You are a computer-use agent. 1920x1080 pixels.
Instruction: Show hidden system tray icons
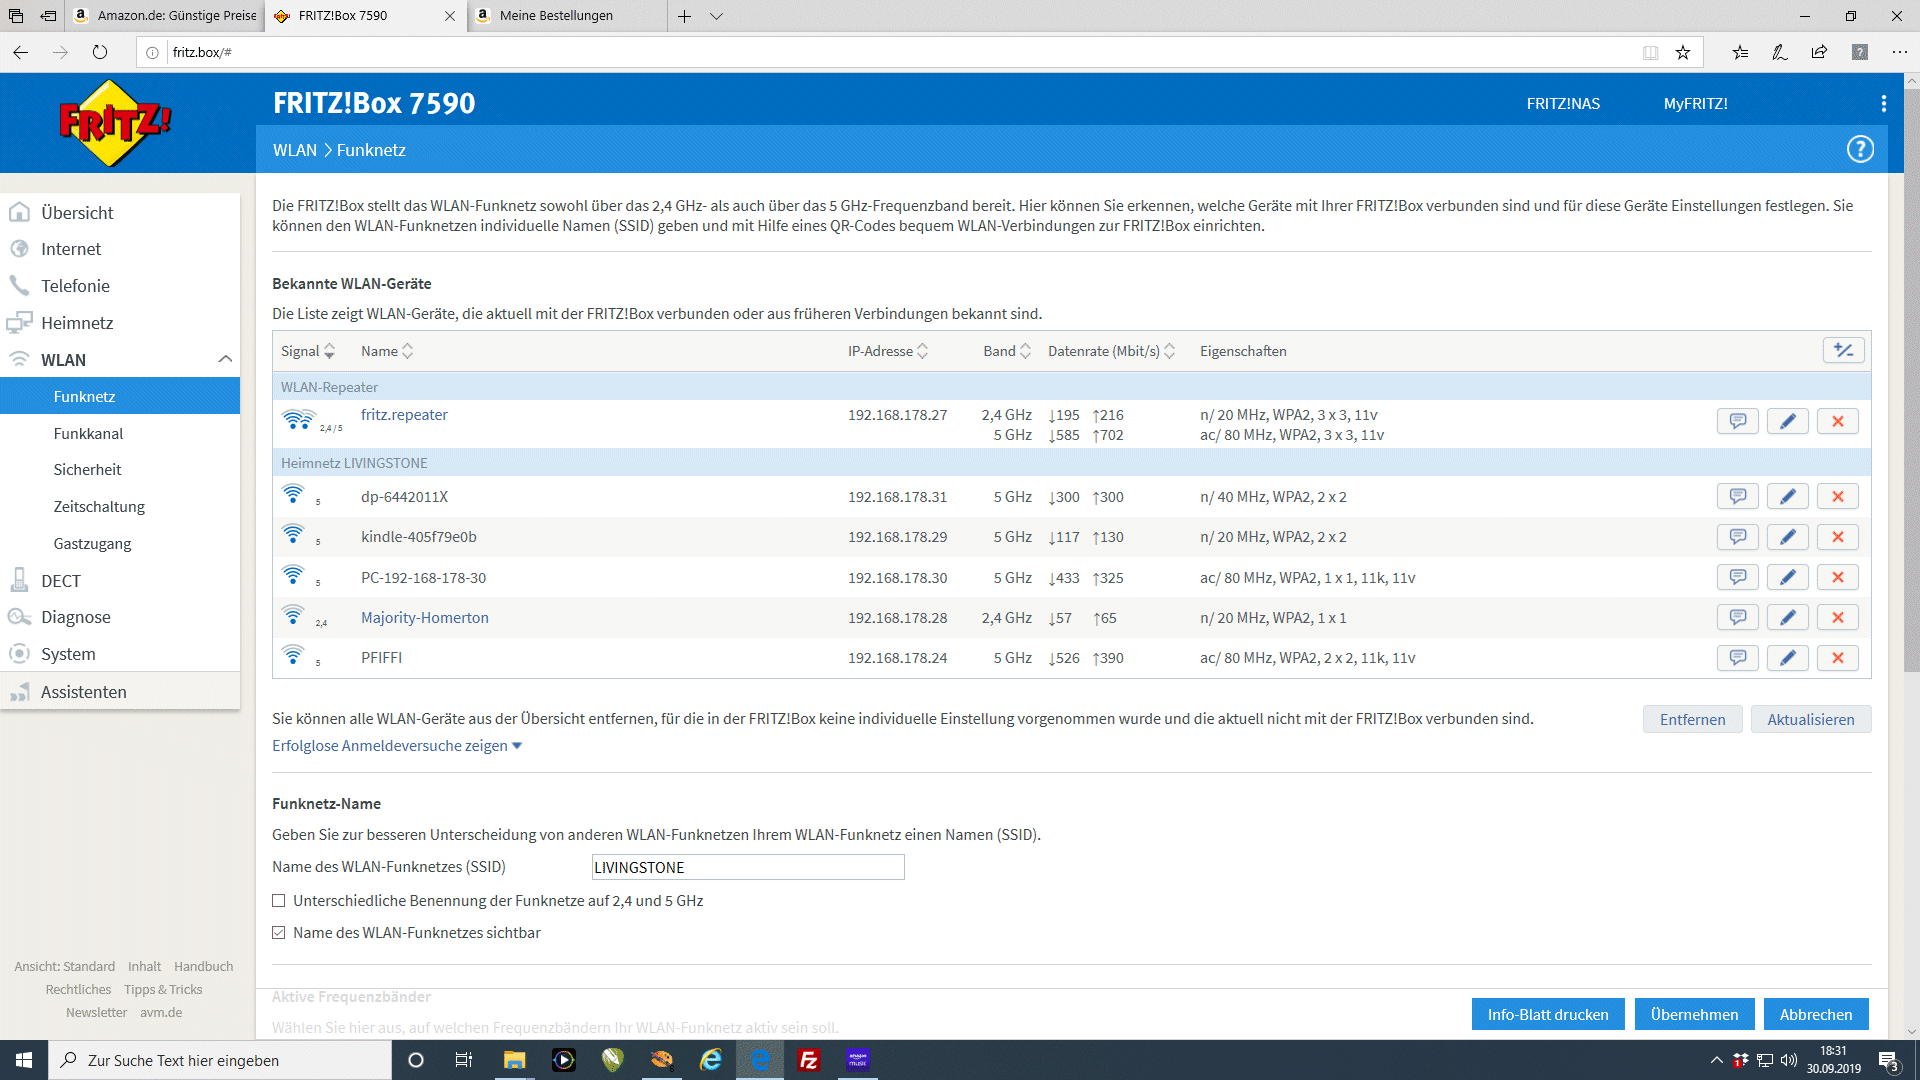1717,1060
